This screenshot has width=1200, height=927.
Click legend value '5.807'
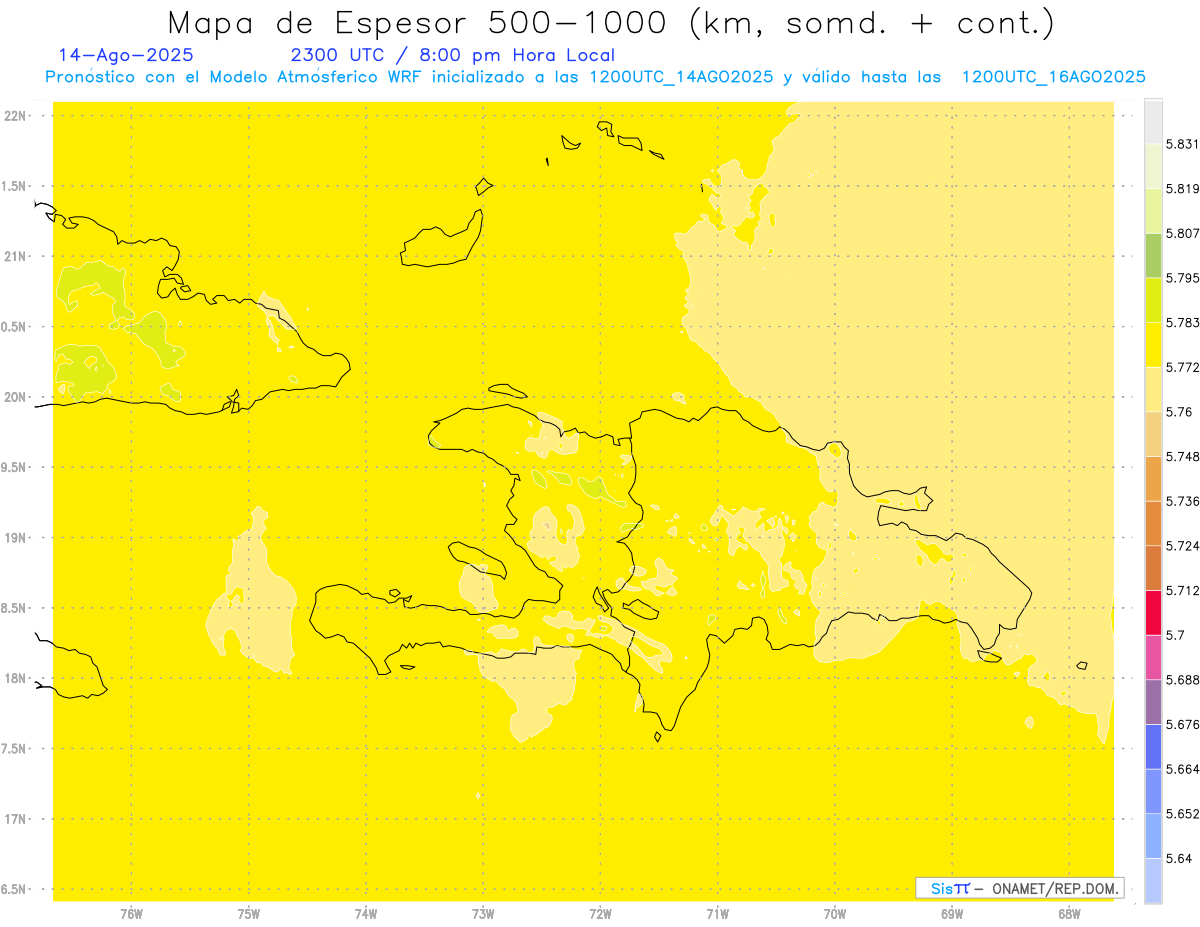point(1182,233)
